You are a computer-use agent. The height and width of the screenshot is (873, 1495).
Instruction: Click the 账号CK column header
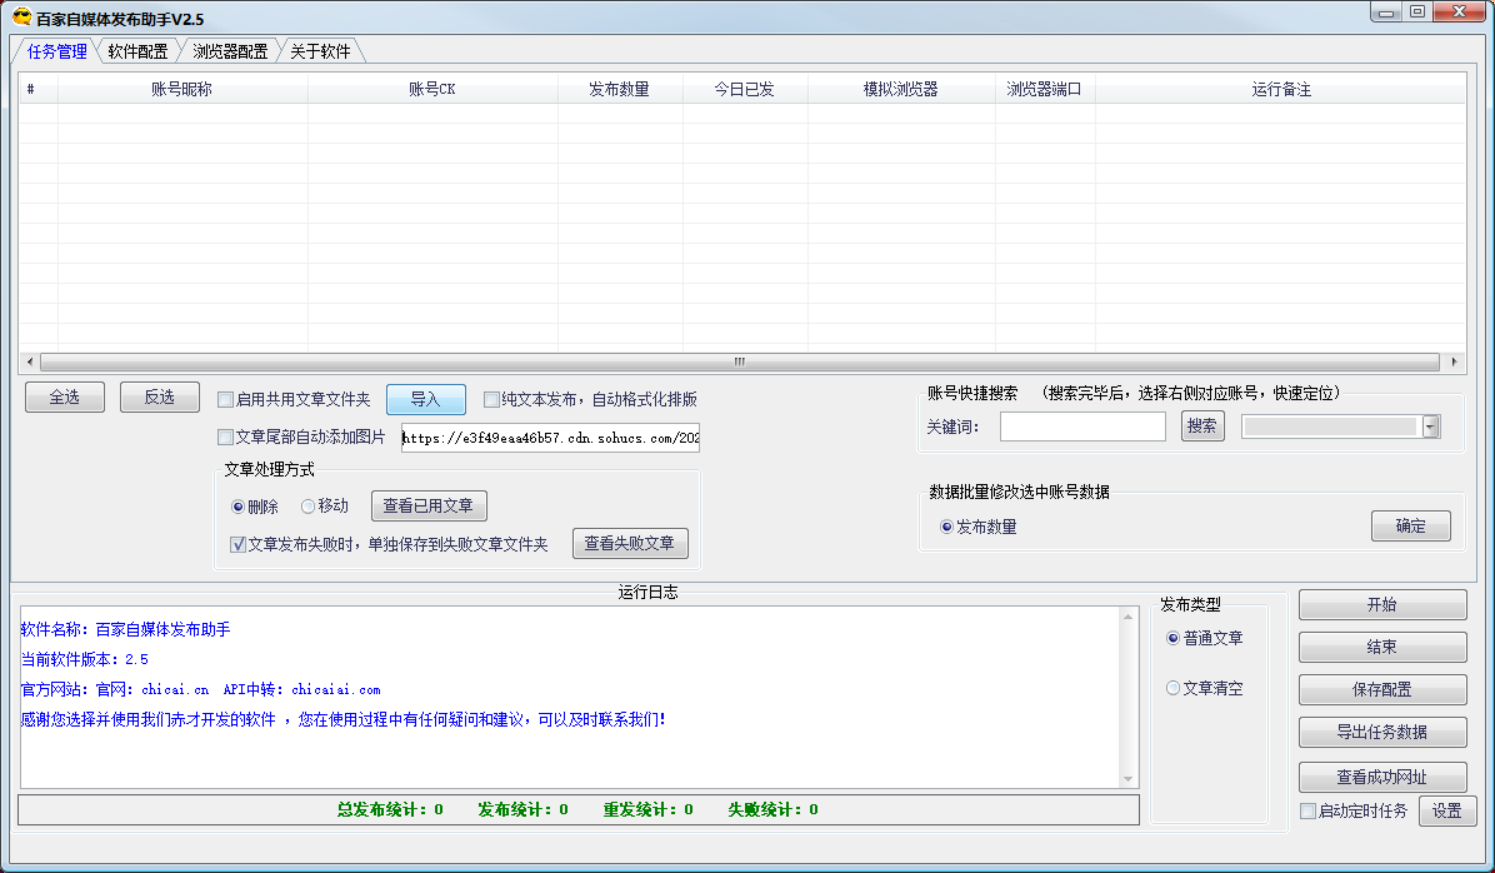[x=432, y=89]
